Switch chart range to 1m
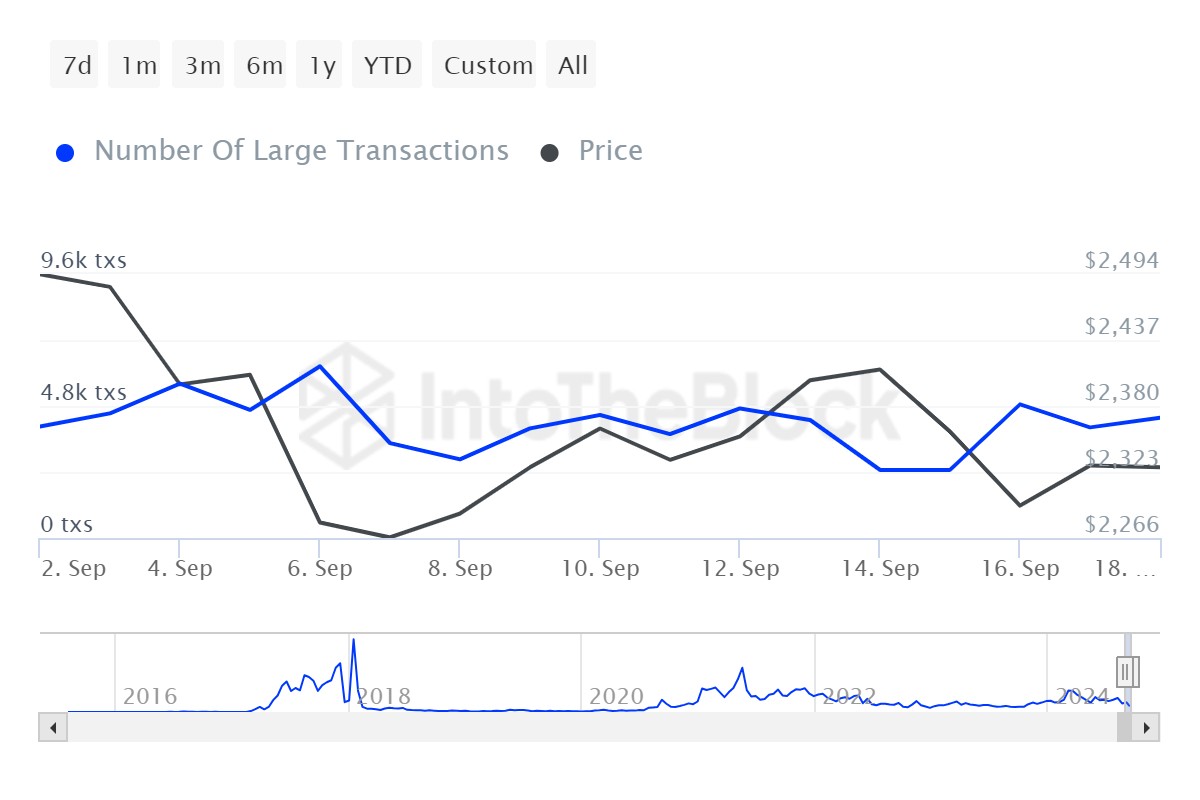 [138, 65]
